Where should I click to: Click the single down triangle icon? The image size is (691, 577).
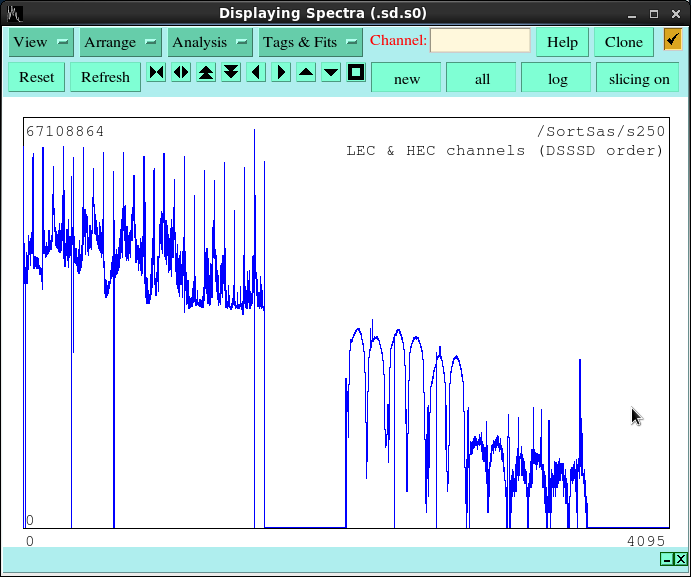(331, 72)
